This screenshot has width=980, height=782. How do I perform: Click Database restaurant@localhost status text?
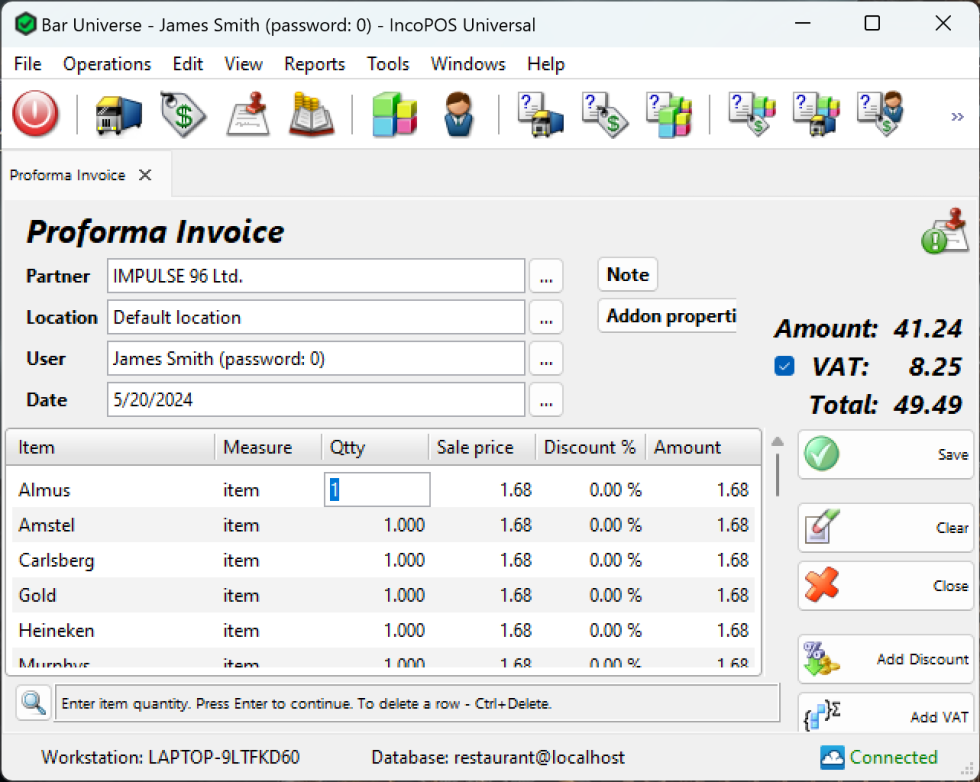pyautogui.click(x=498, y=758)
